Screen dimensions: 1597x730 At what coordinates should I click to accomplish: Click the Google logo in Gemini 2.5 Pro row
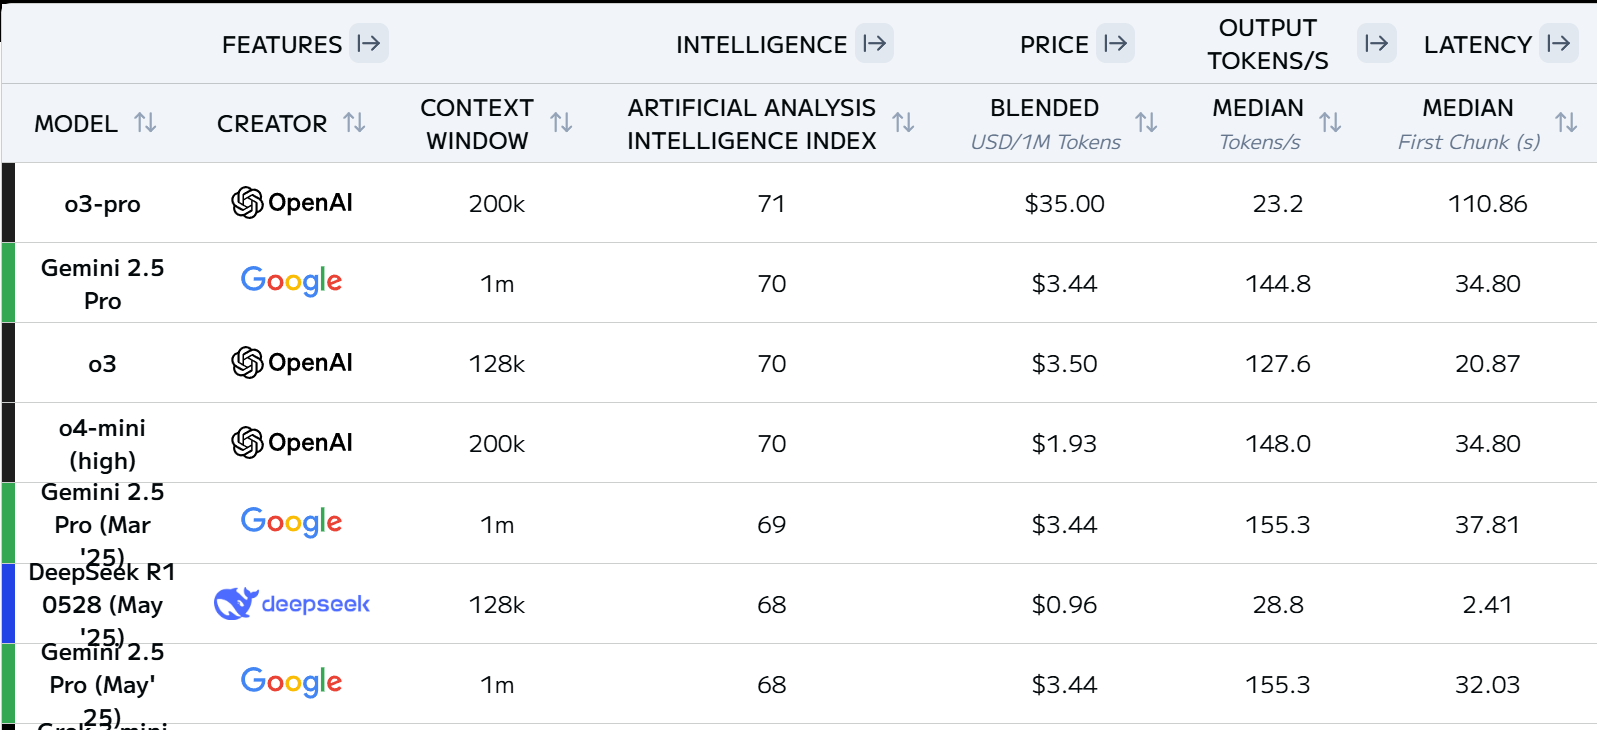coord(292,282)
